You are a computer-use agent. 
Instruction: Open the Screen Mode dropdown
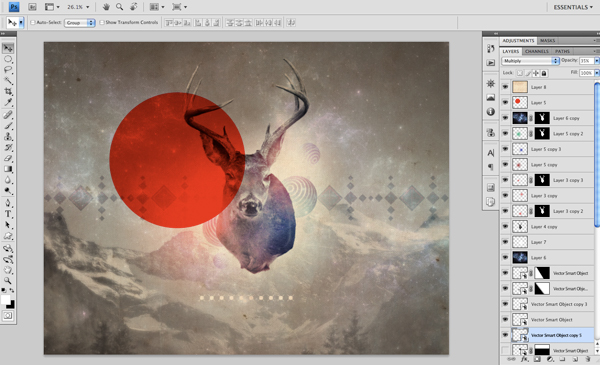click(179, 7)
